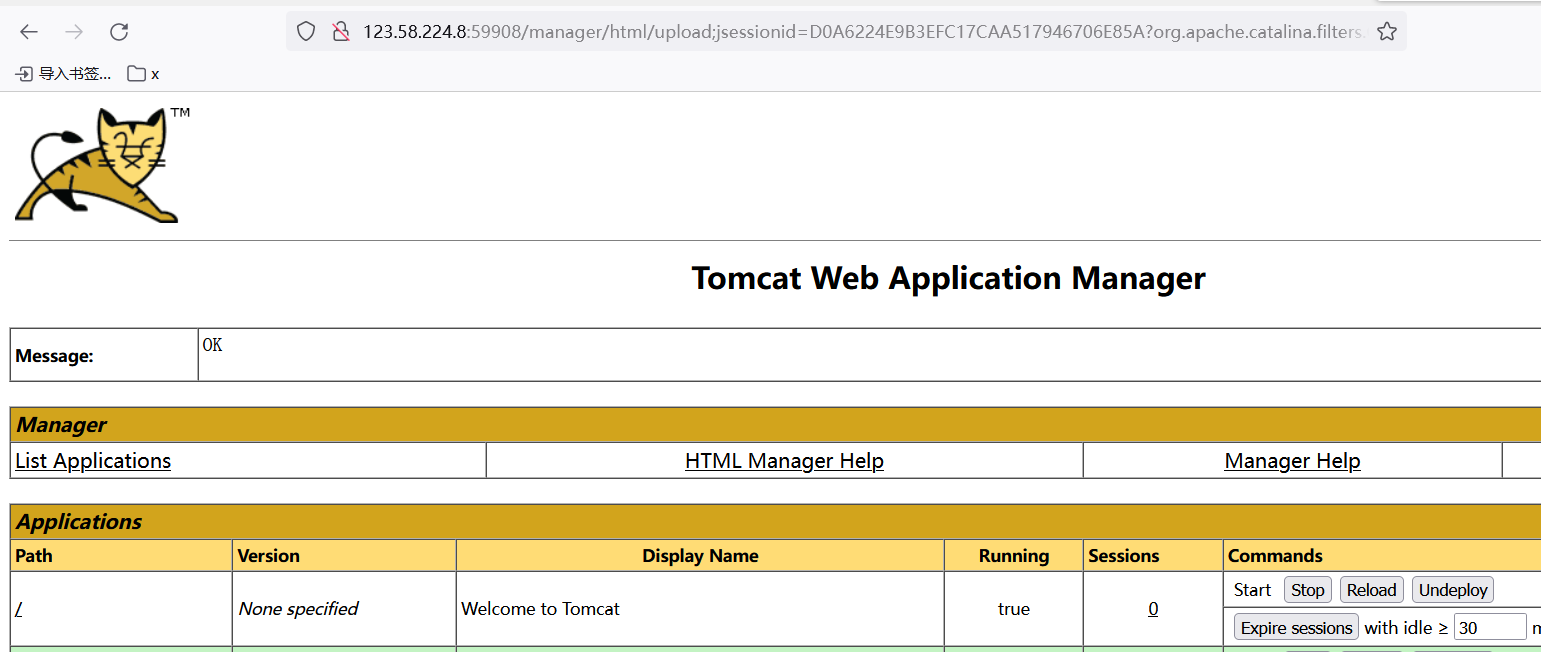
Task: Click the 'OK' message text
Action: 212,345
